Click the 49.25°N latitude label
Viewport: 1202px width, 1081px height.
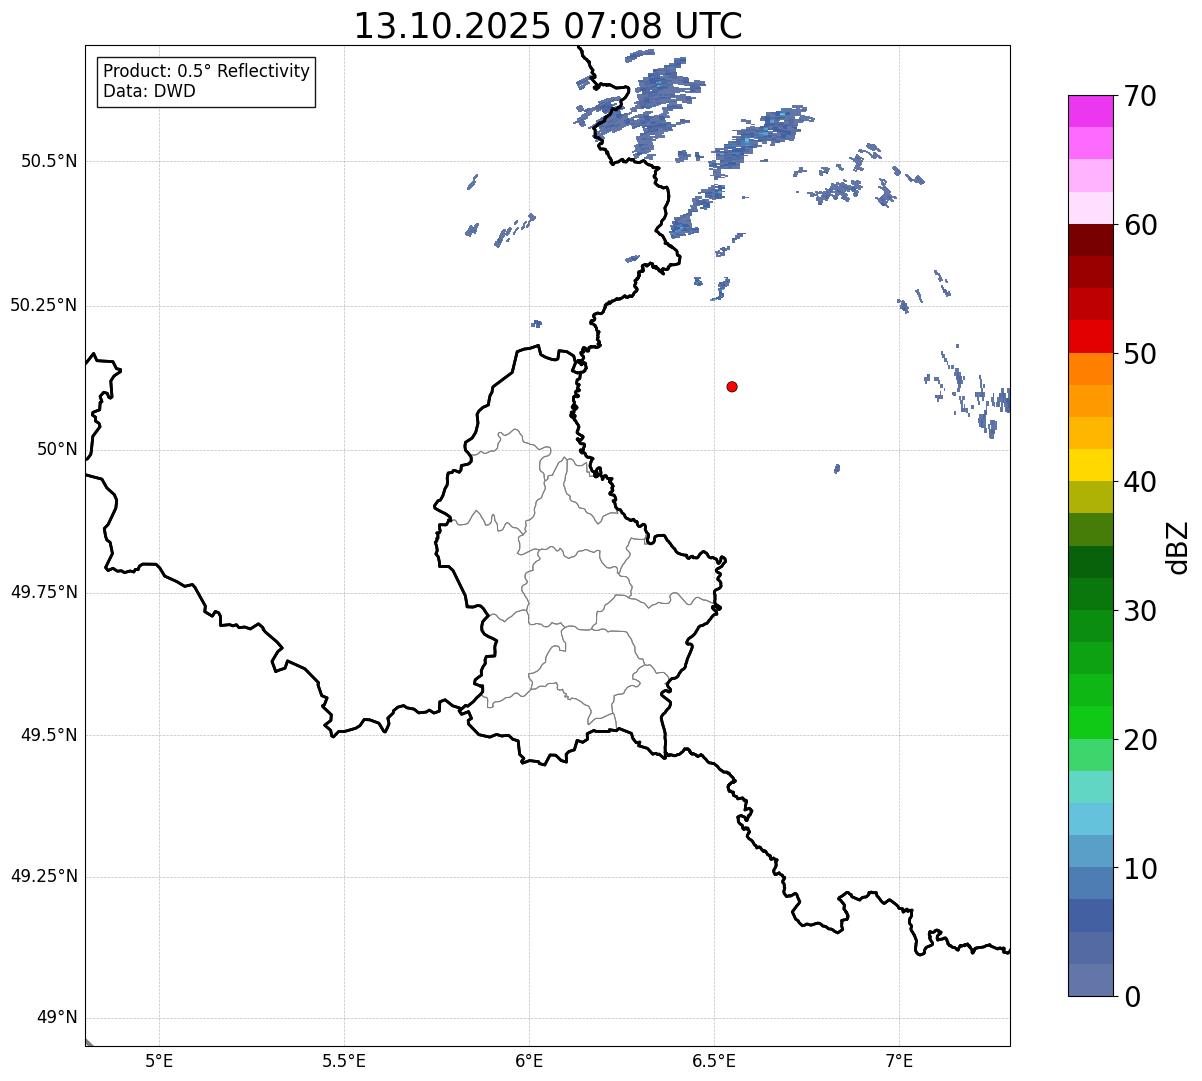(43, 876)
